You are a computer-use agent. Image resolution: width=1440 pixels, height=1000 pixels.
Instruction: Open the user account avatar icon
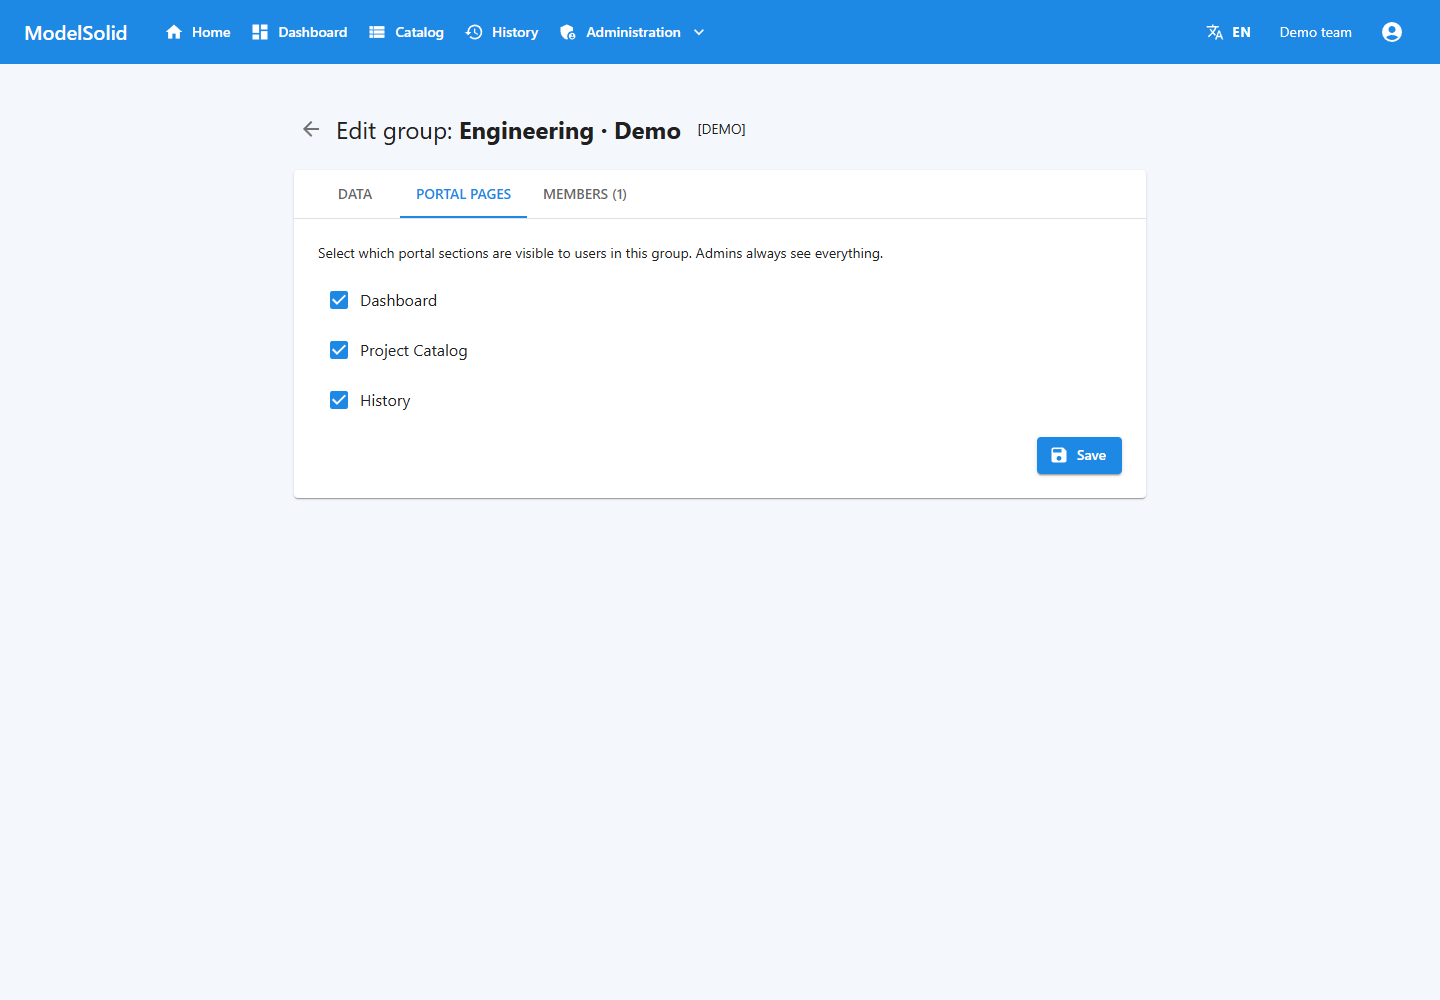(1392, 32)
